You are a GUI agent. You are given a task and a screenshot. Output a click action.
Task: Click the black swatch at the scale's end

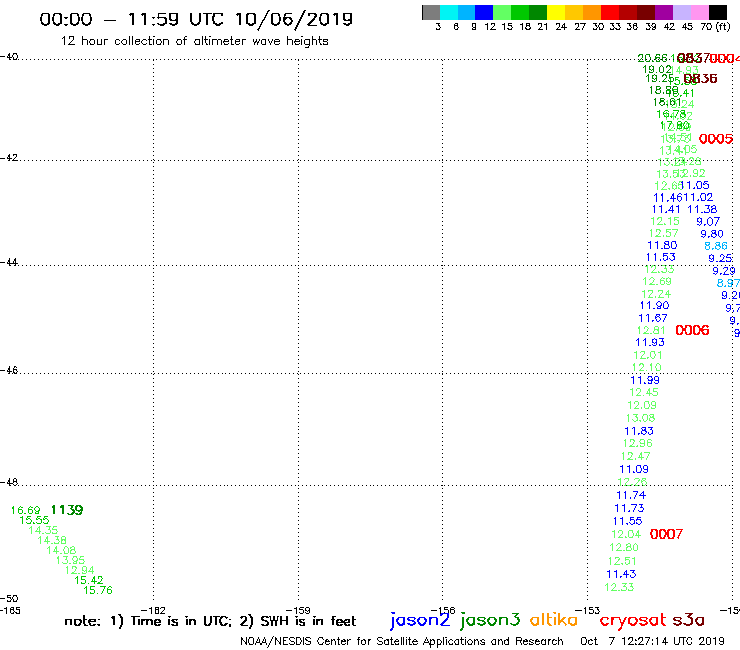click(718, 12)
